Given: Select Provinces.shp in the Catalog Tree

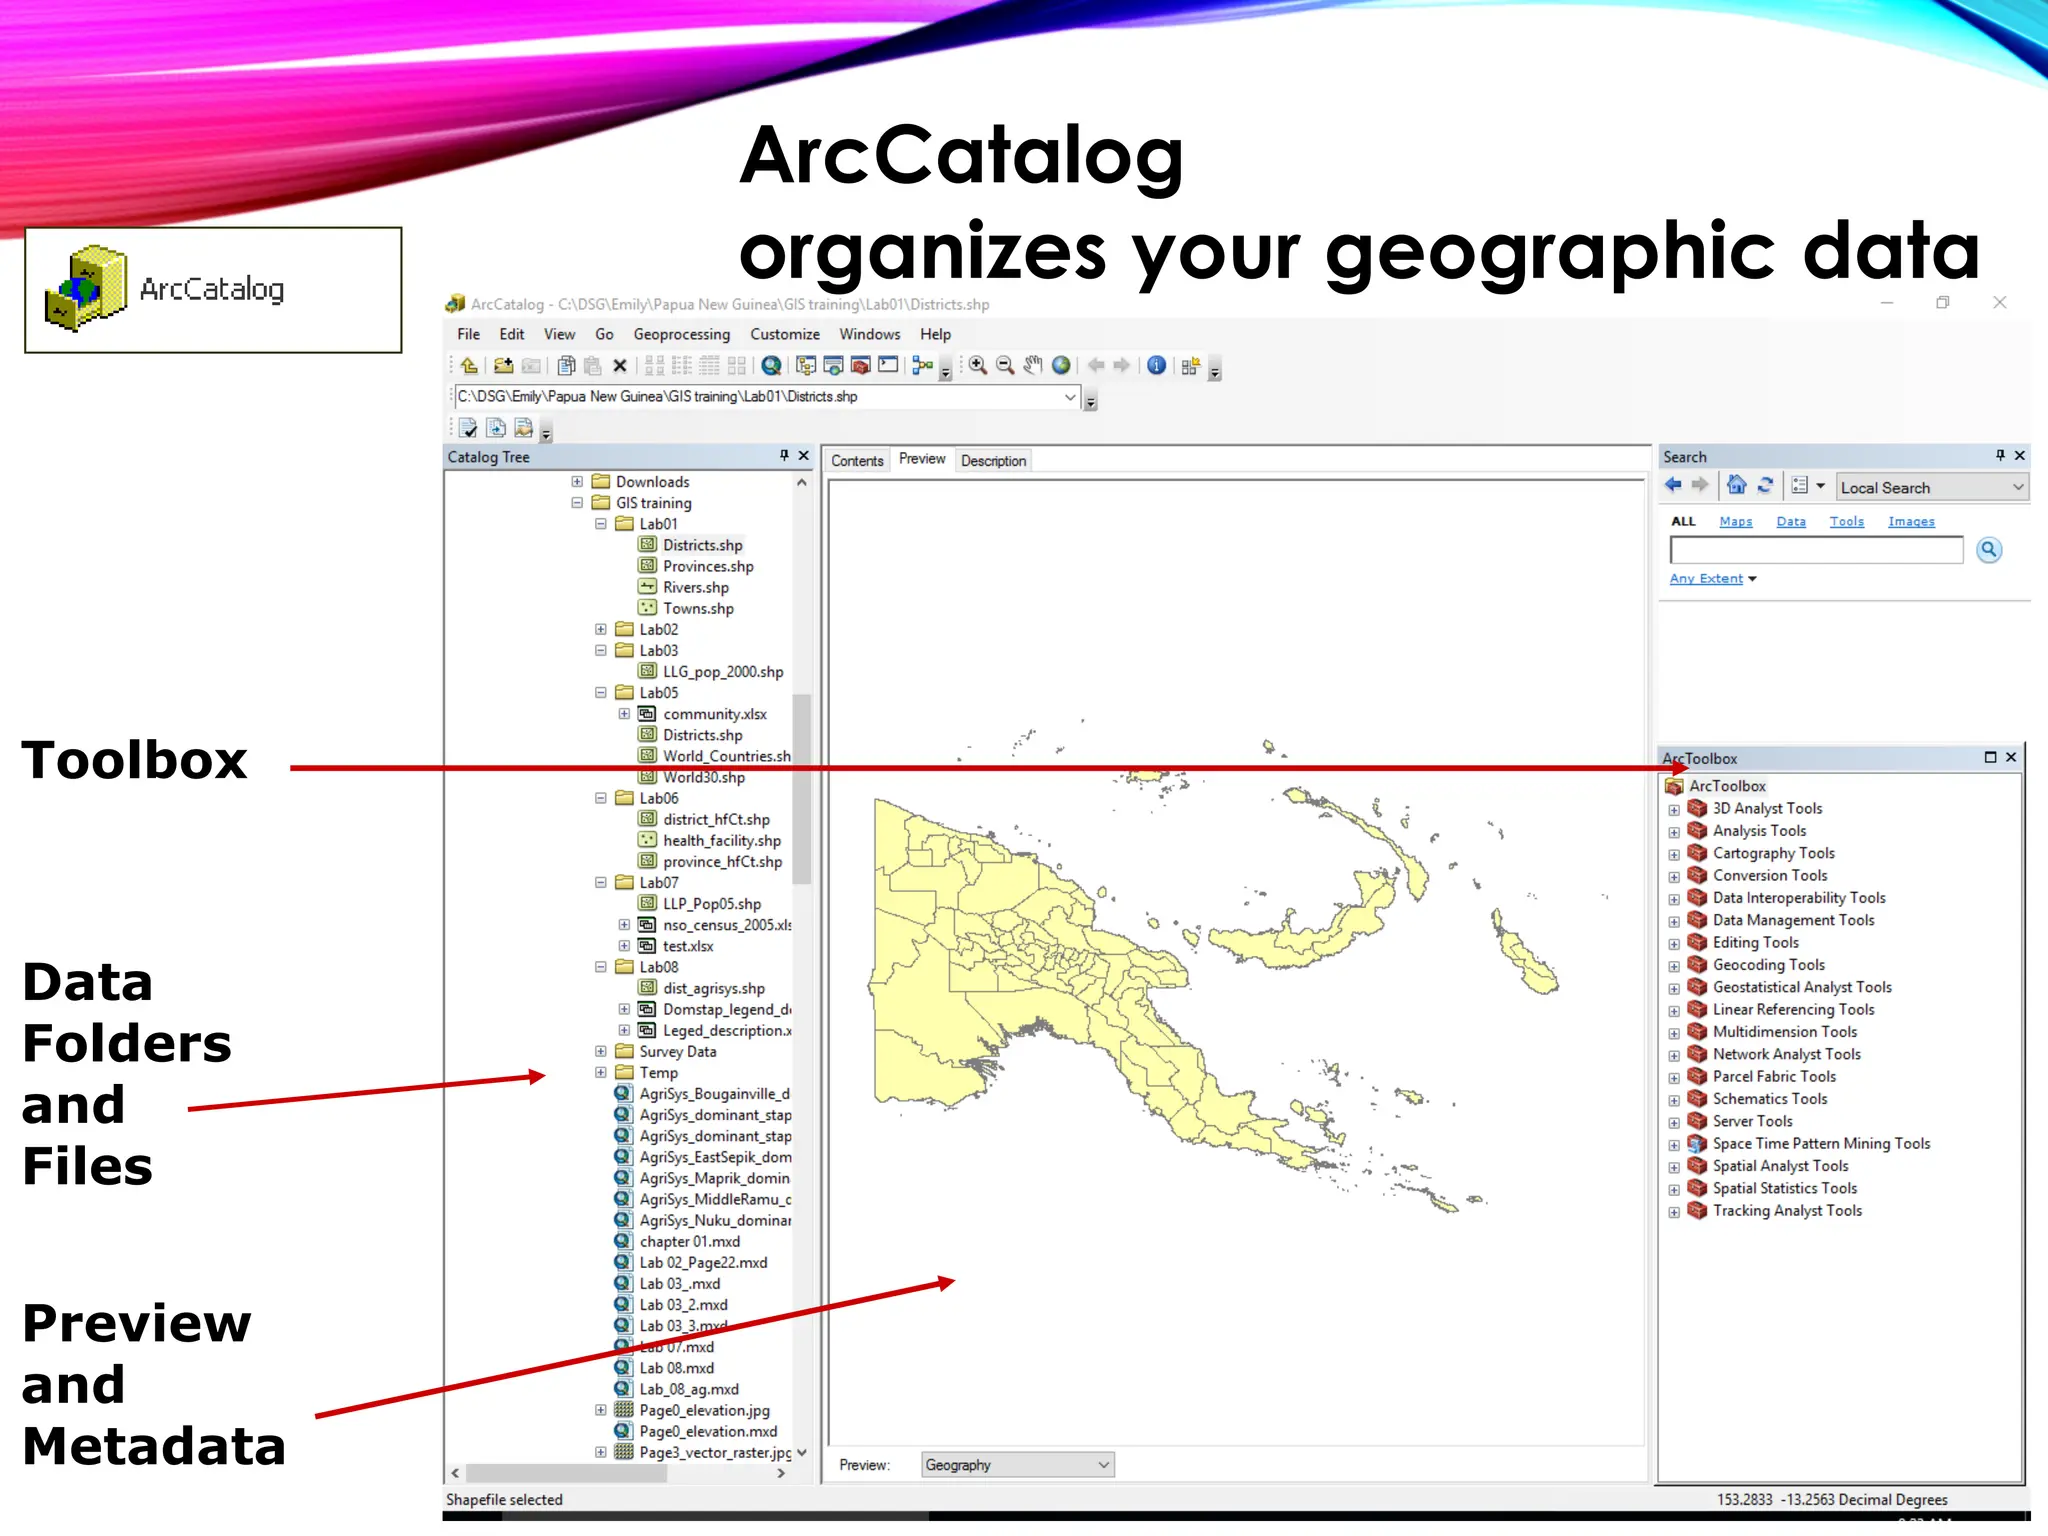Looking at the screenshot, I should pos(708,567).
